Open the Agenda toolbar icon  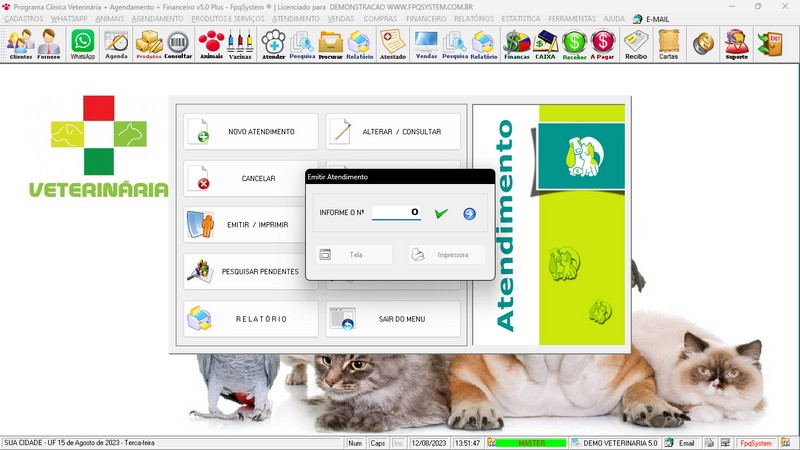[x=116, y=44]
